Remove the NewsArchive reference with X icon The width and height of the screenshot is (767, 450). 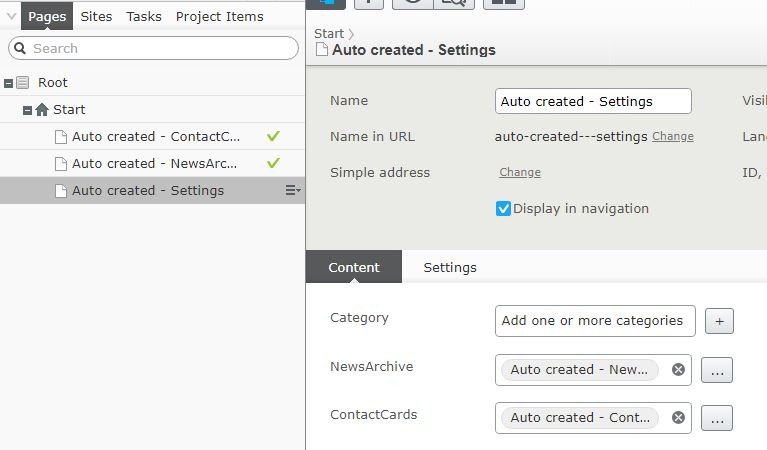click(x=678, y=370)
